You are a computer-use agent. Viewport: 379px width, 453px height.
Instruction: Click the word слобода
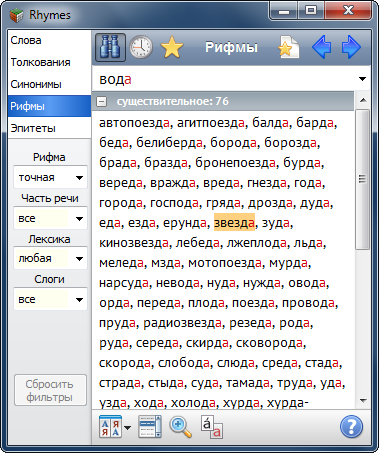[184, 363]
